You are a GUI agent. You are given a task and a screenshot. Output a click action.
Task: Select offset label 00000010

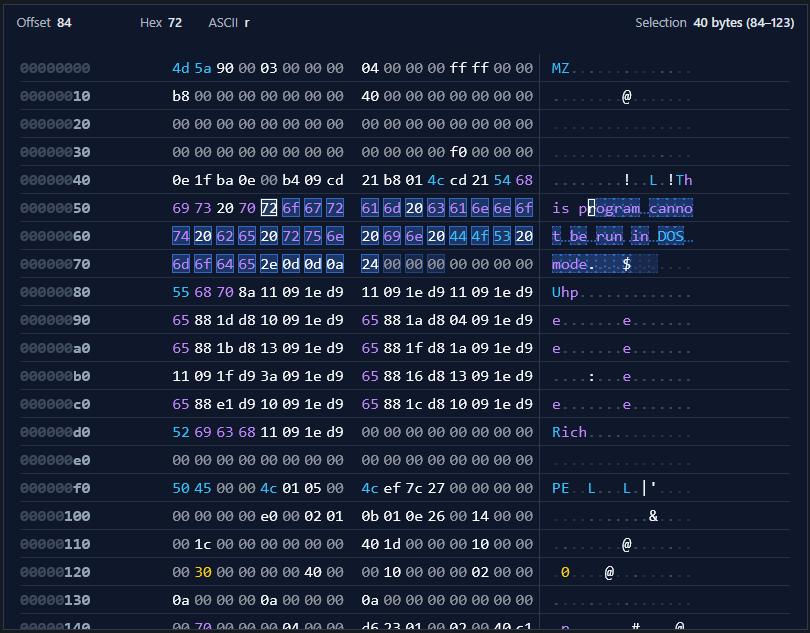pos(55,96)
